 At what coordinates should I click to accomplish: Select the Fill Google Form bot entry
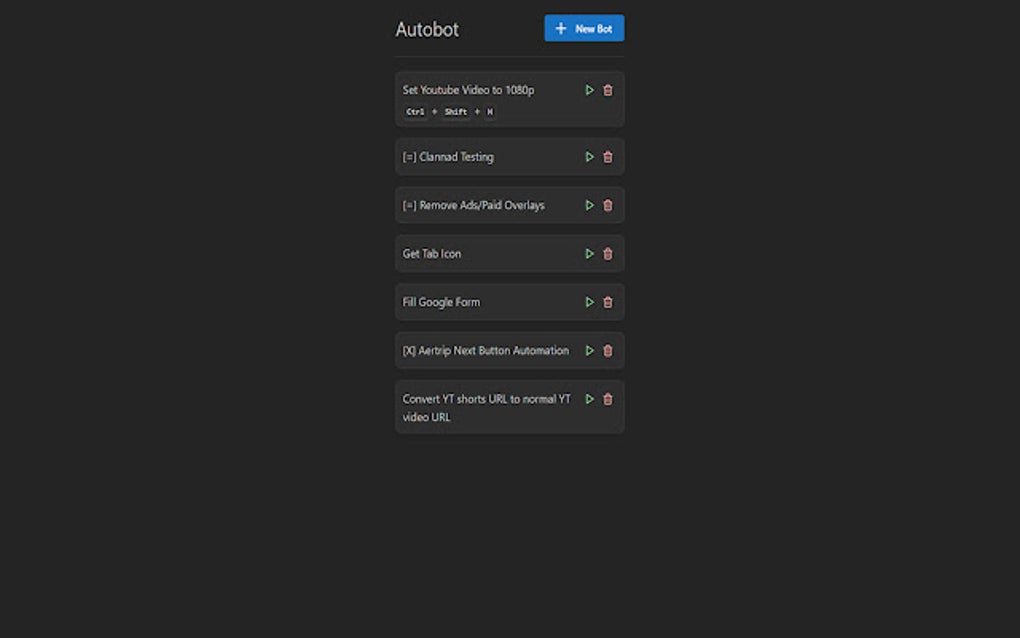[x=441, y=301]
